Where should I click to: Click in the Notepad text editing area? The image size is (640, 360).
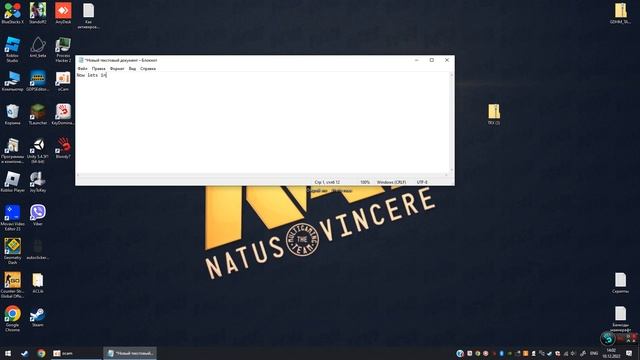click(262, 122)
